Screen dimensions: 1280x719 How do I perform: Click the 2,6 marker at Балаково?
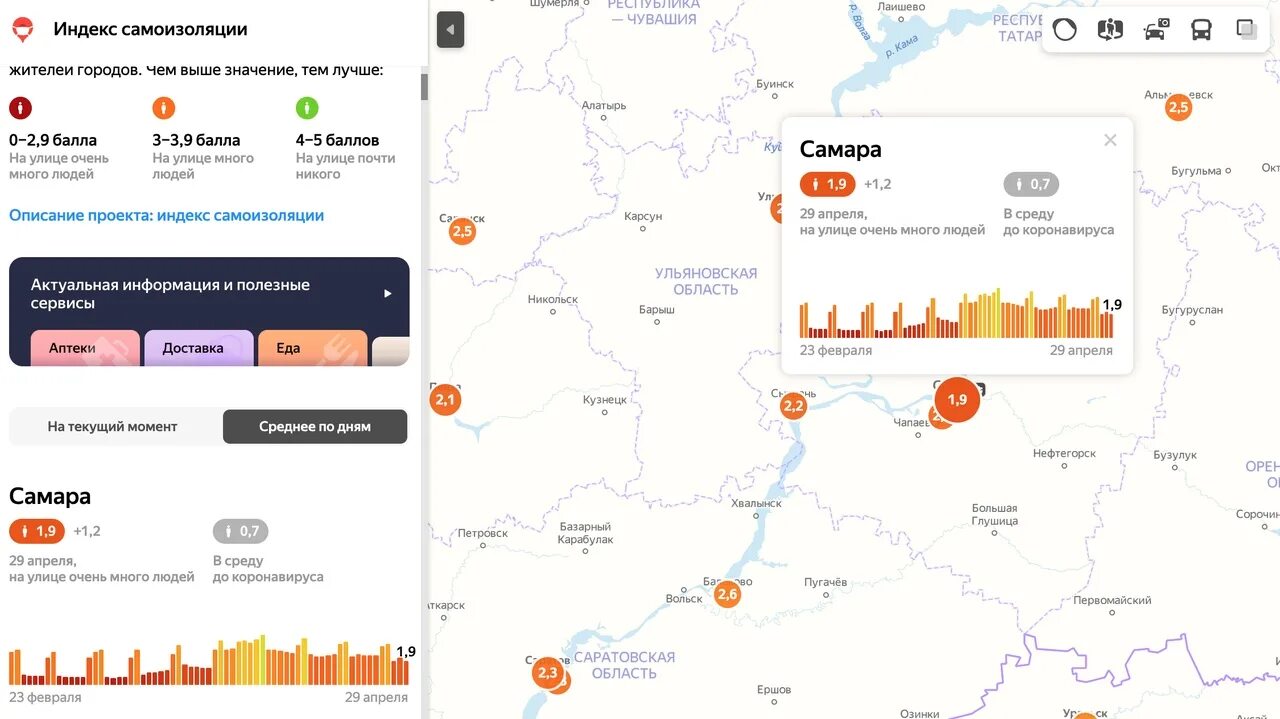[727, 595]
